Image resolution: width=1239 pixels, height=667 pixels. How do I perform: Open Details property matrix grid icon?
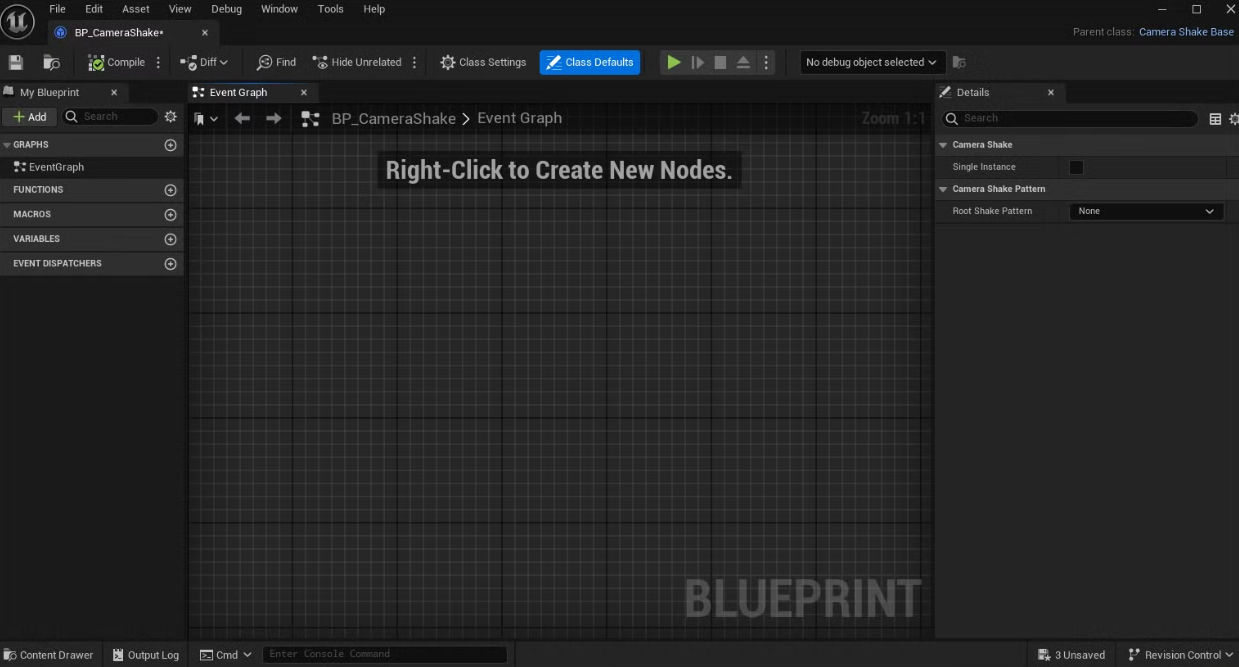click(1215, 119)
